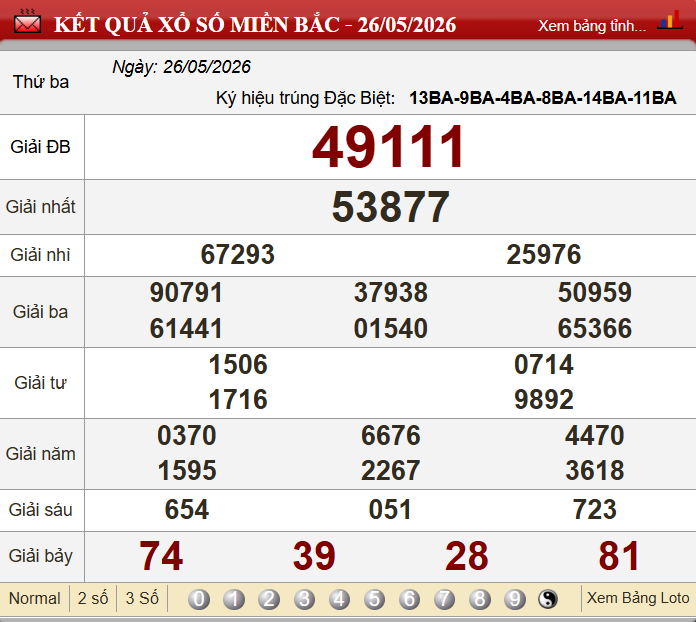Click first prize number 53877
This screenshot has height=622, width=696.
pyautogui.click(x=391, y=206)
